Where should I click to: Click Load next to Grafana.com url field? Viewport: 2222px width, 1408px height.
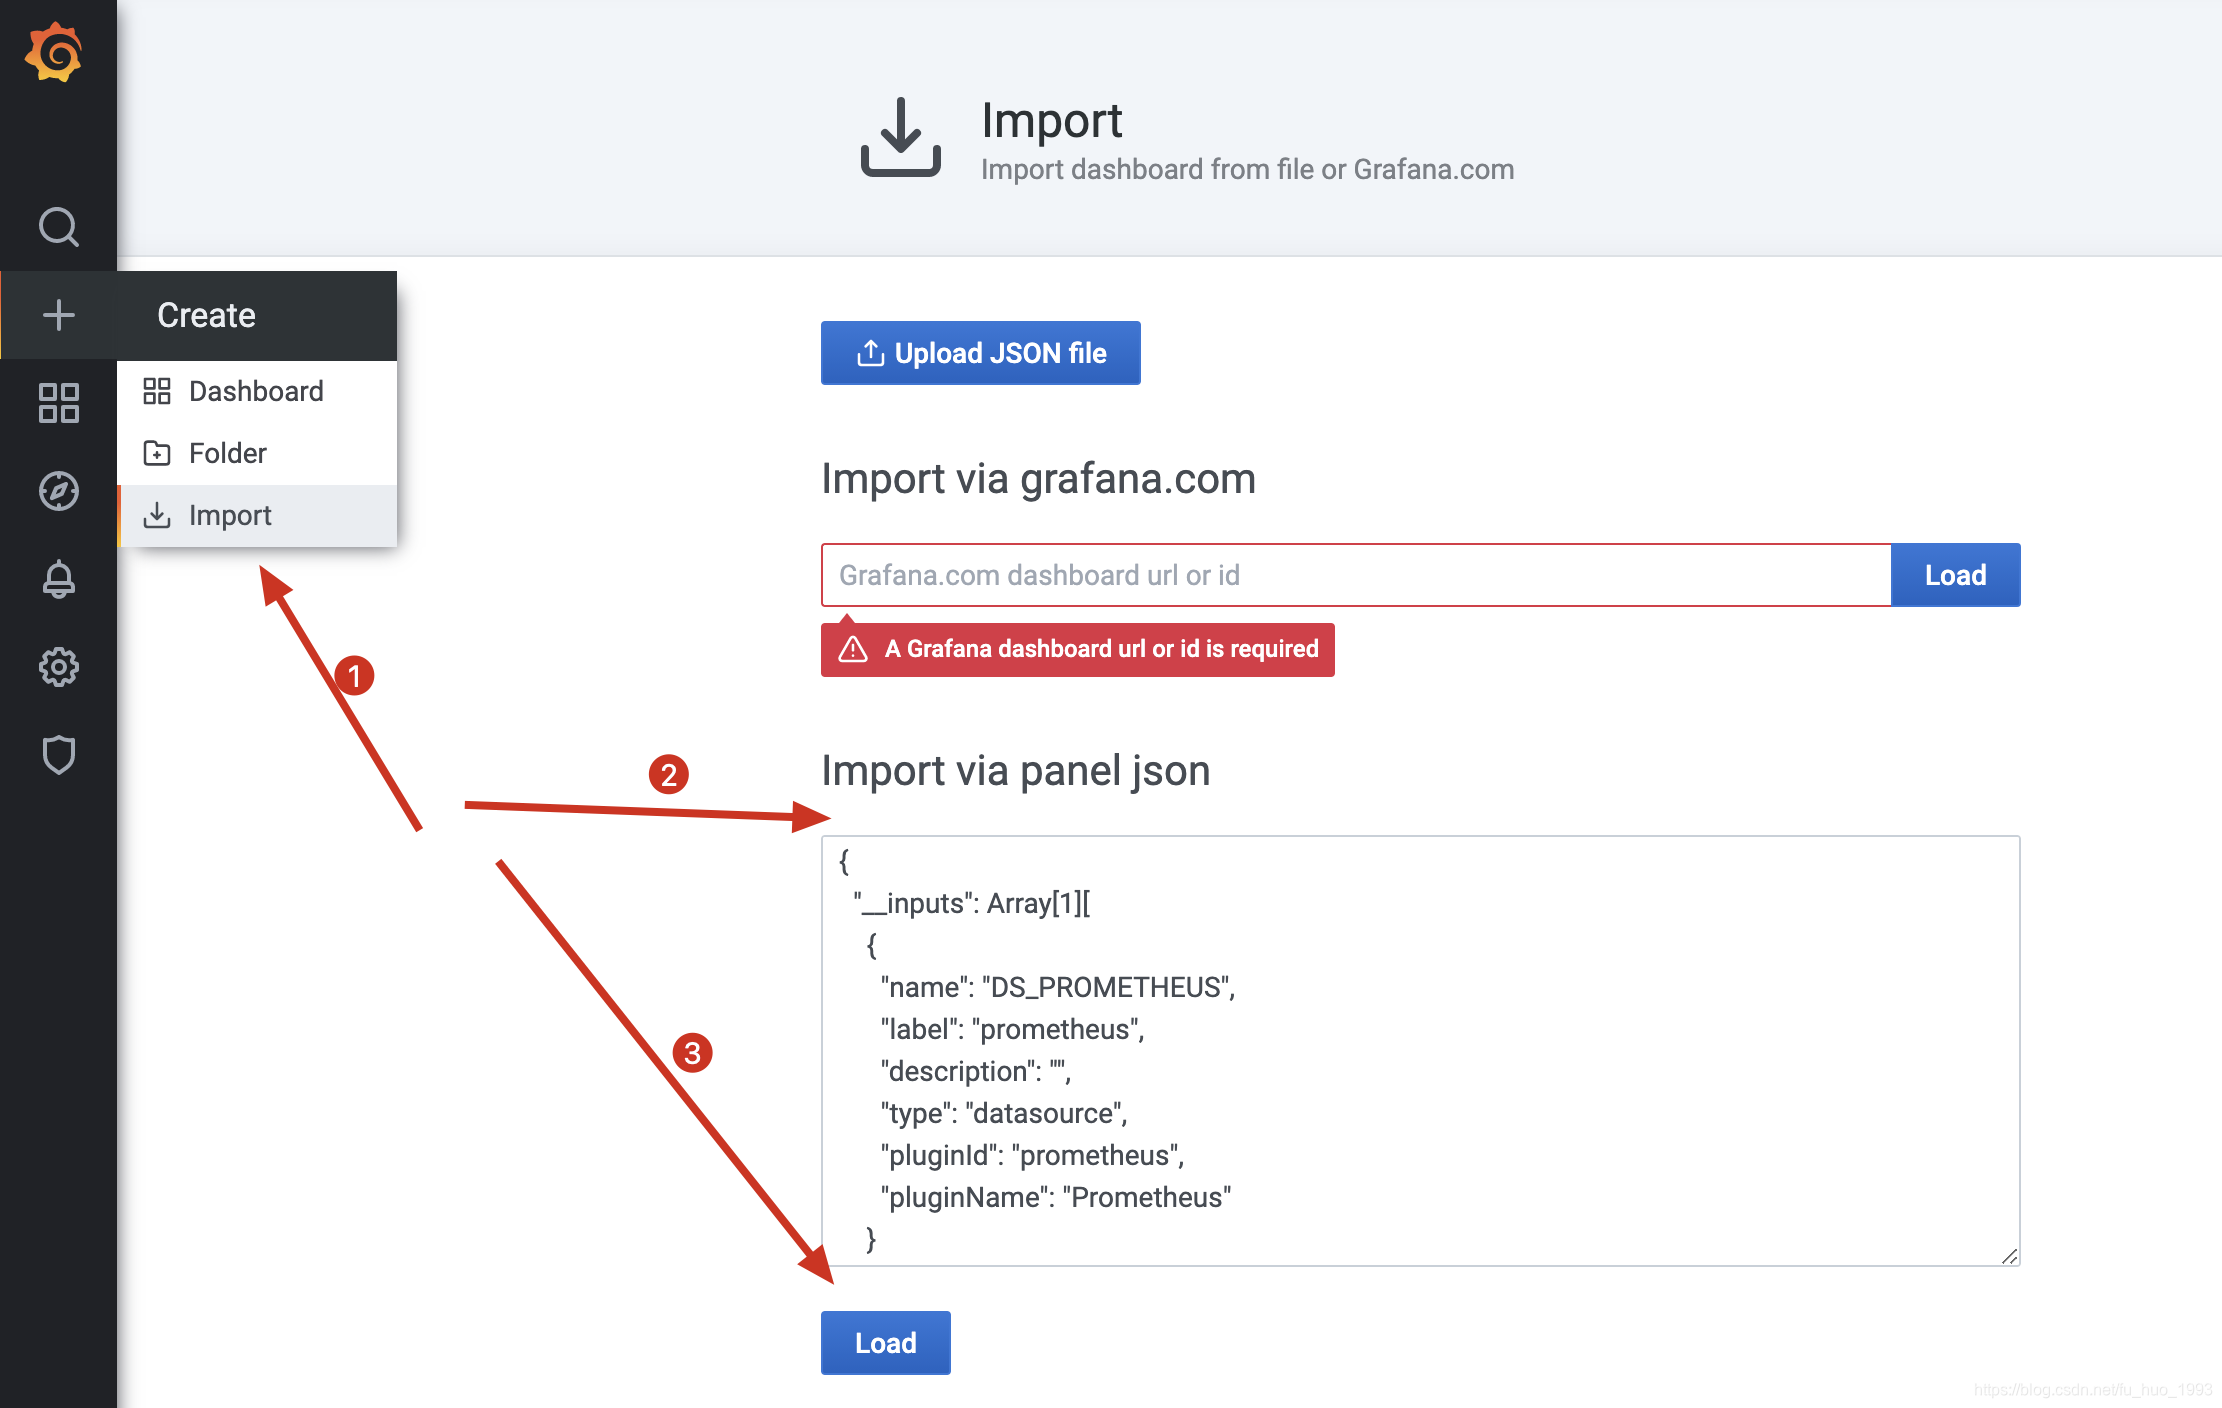click(1955, 575)
